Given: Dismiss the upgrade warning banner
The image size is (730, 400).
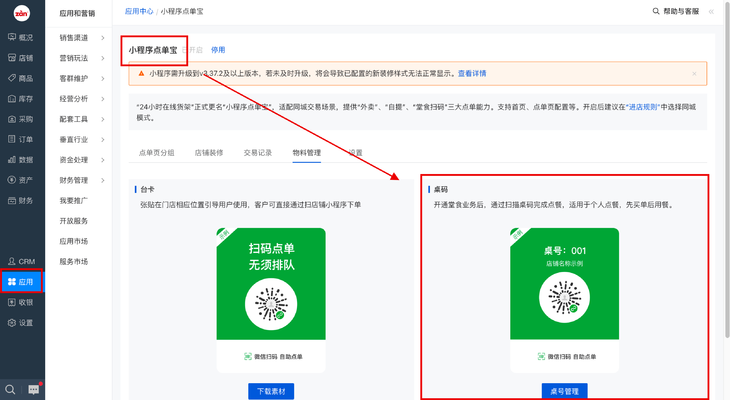Looking at the screenshot, I should [x=694, y=74].
